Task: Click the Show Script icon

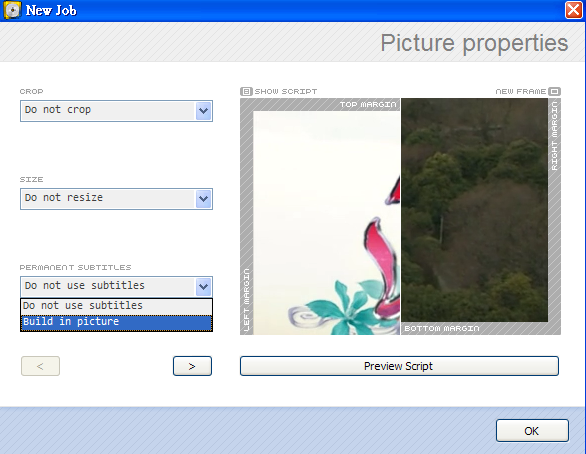Action: (x=246, y=91)
